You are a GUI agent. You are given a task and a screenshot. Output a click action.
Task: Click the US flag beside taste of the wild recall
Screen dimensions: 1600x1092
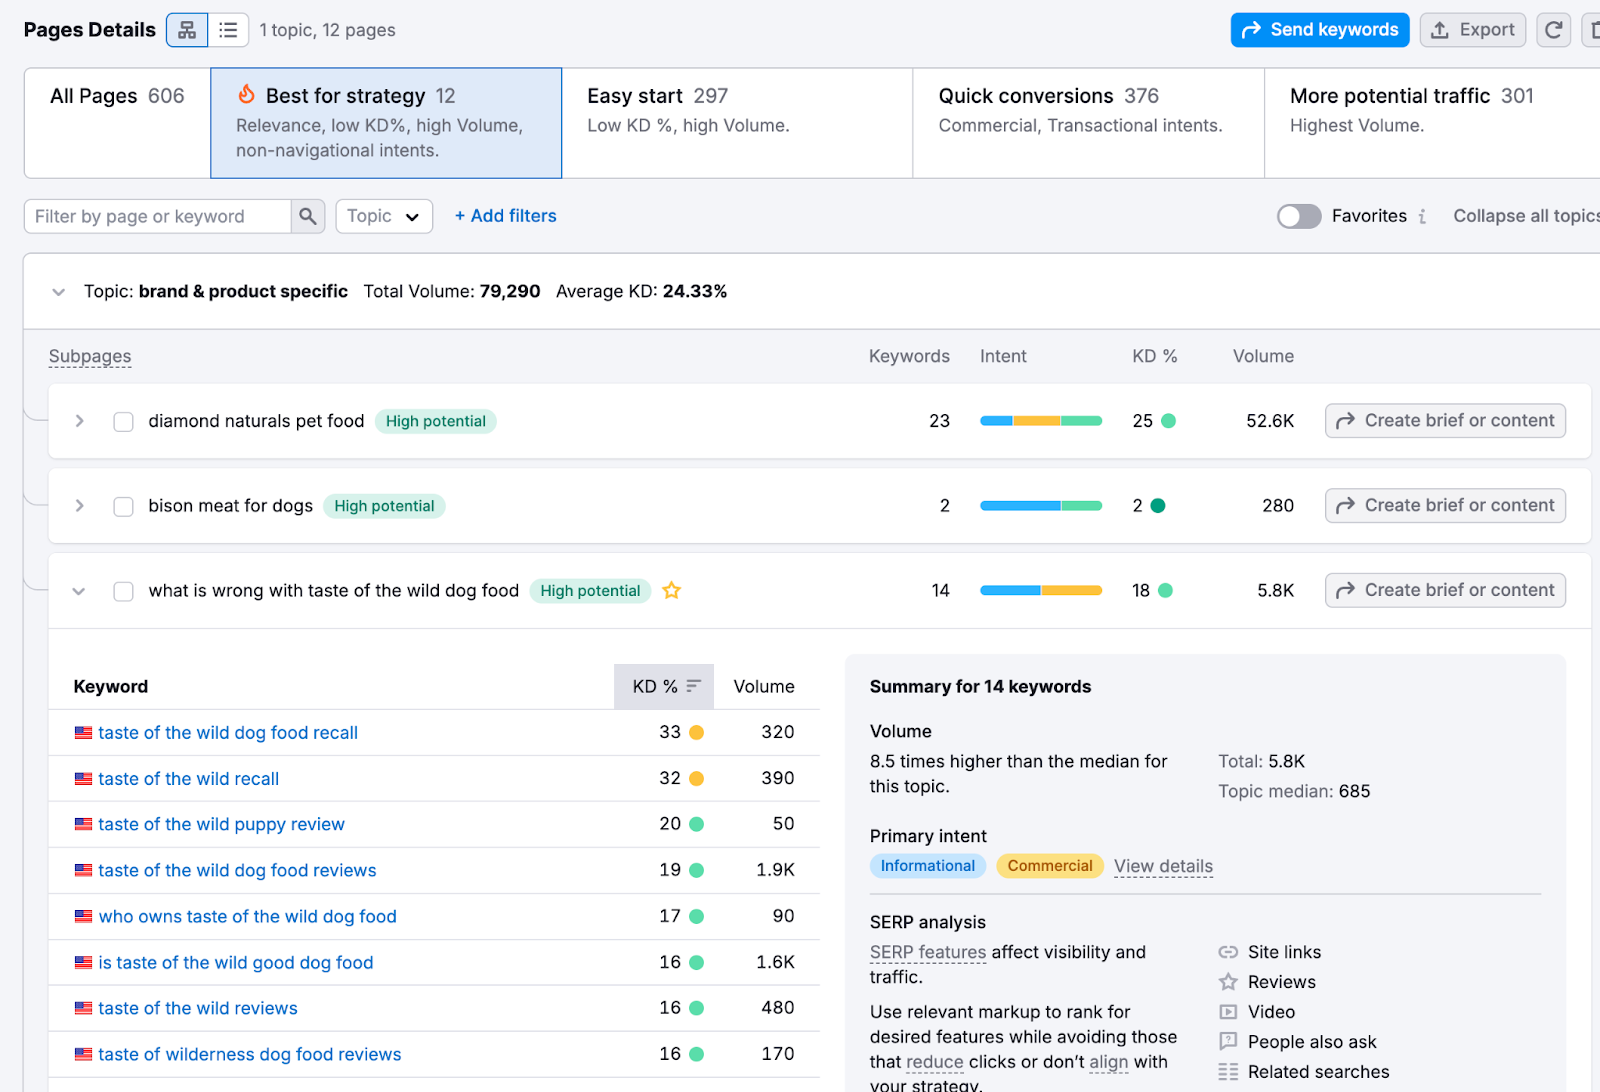point(84,779)
